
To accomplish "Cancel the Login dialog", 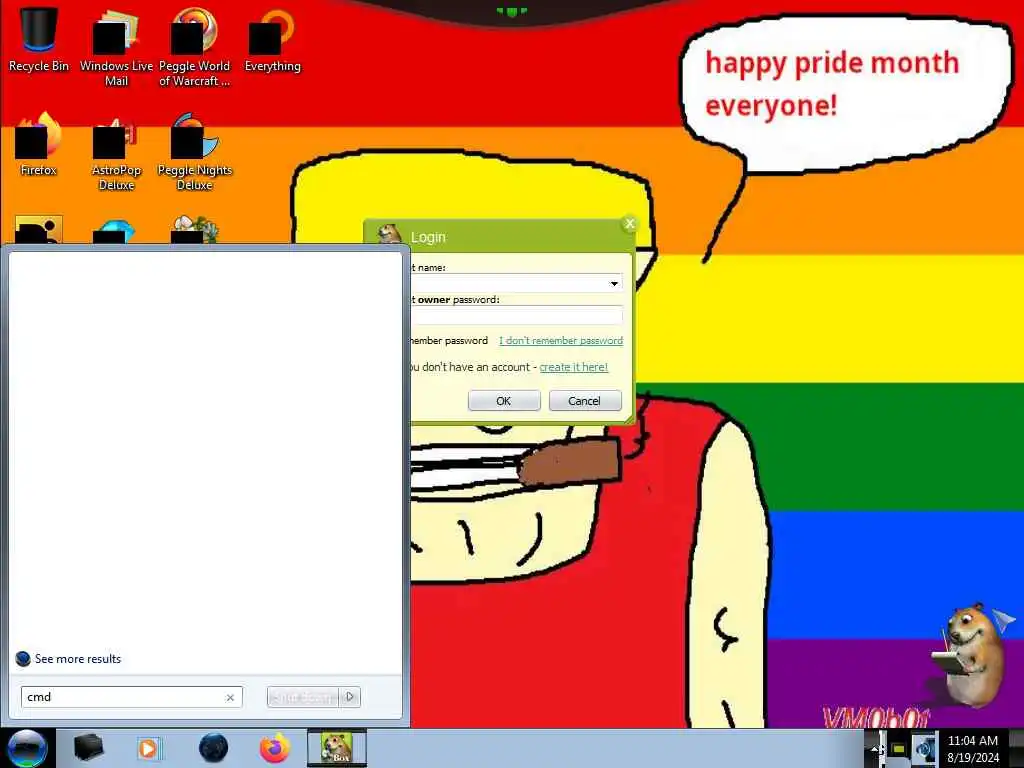I will [x=584, y=400].
